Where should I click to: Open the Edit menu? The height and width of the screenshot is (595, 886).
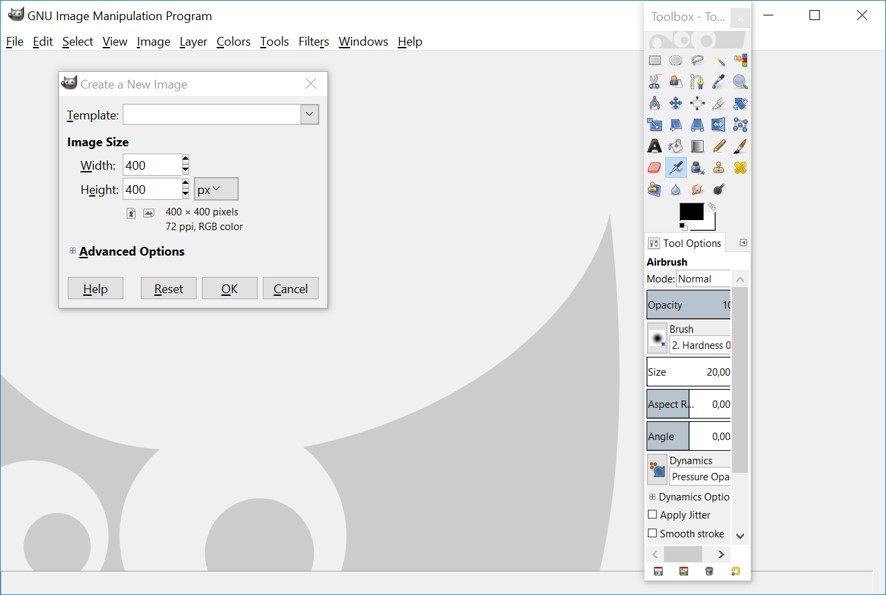[42, 41]
